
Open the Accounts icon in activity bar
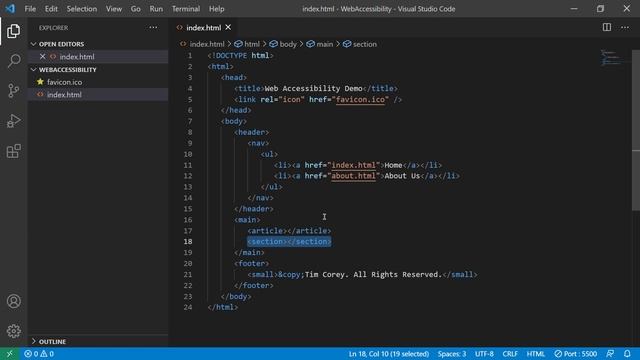(13, 301)
